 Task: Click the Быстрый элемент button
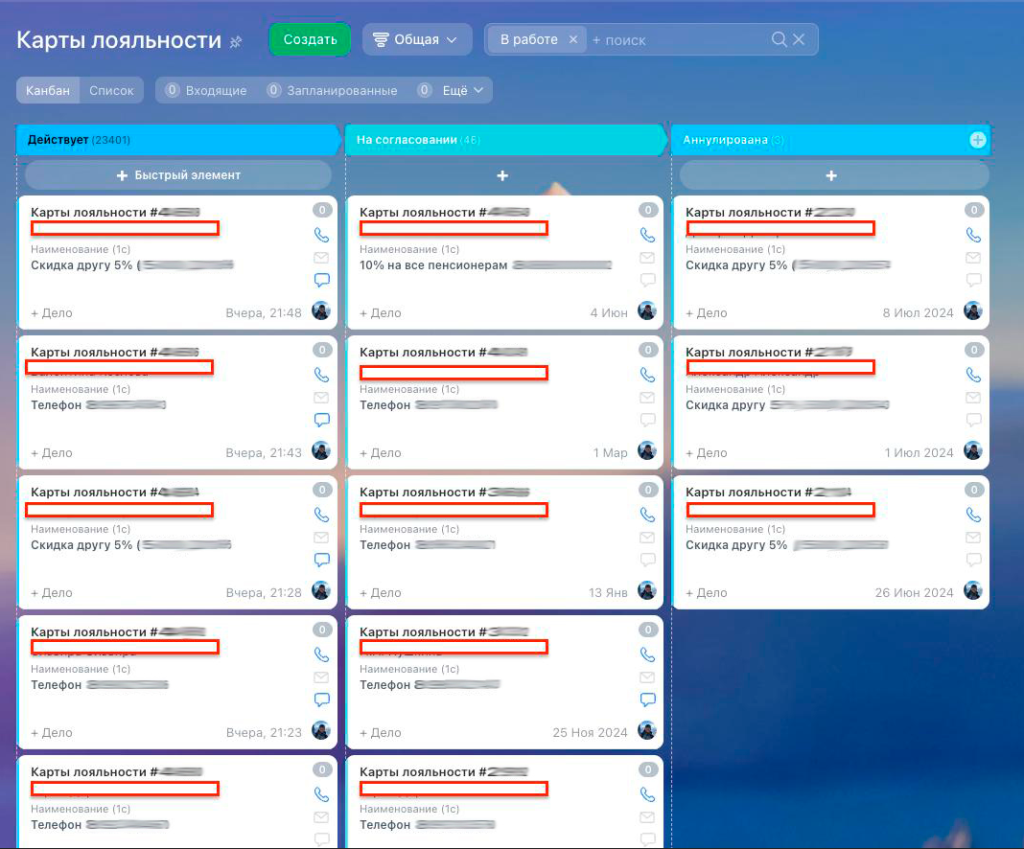click(178, 175)
